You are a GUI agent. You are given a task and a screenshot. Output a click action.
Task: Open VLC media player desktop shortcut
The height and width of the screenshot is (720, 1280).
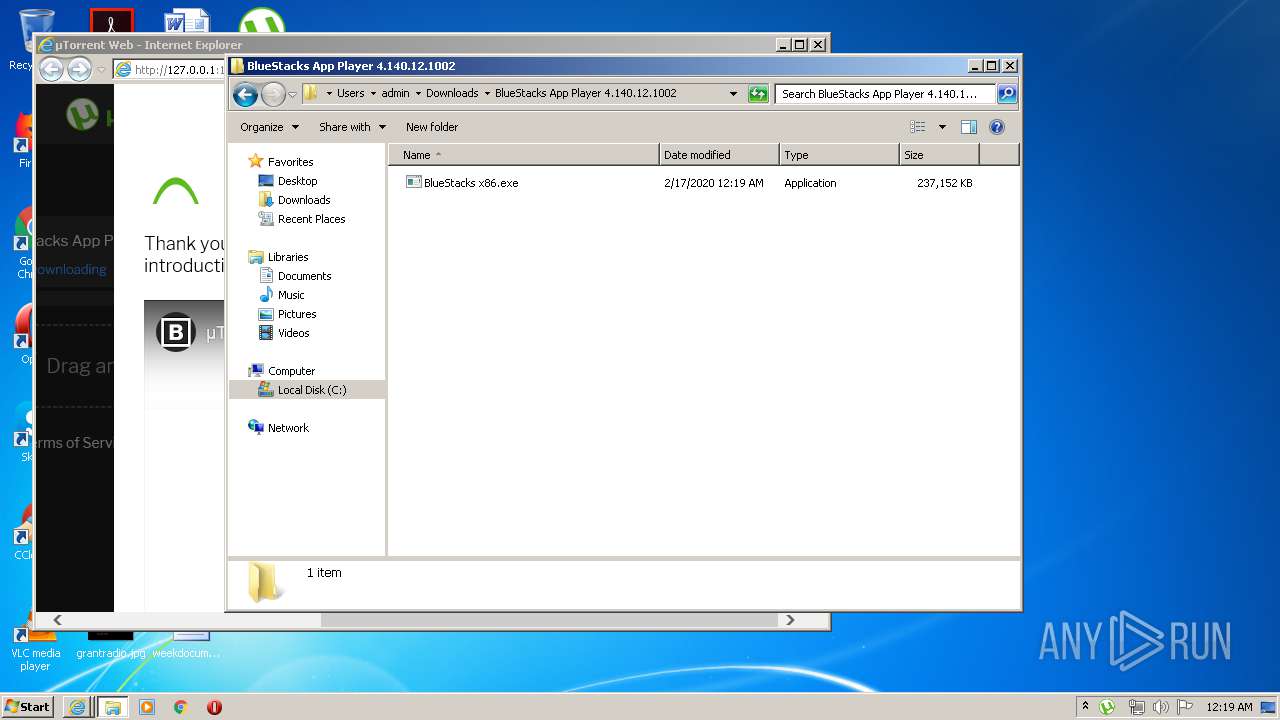pyautogui.click(x=35, y=649)
